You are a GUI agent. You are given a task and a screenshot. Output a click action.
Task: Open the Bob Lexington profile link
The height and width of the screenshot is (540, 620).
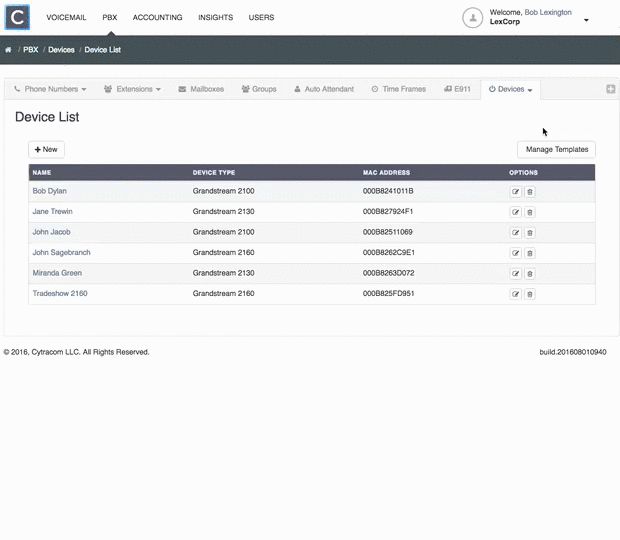[548, 12]
